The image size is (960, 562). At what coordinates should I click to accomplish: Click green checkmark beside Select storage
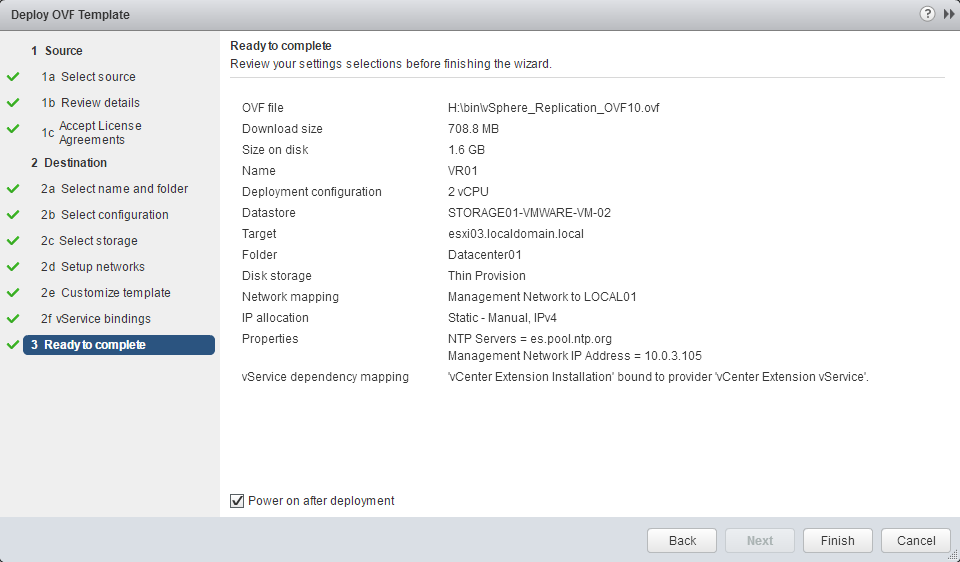pos(13,241)
